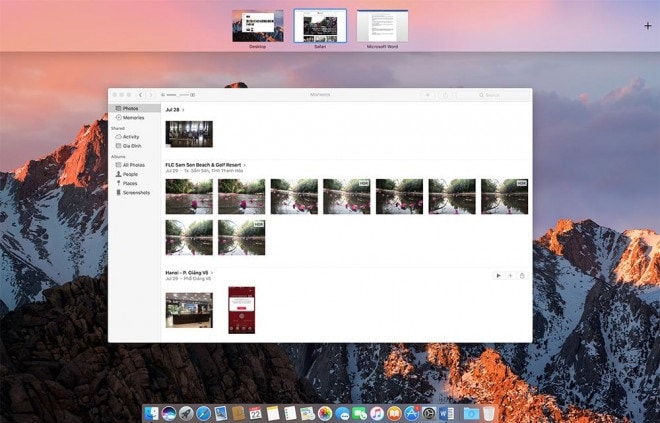Click the Photos pinwheel icon in Dock
660x423 pixels.
325,414
